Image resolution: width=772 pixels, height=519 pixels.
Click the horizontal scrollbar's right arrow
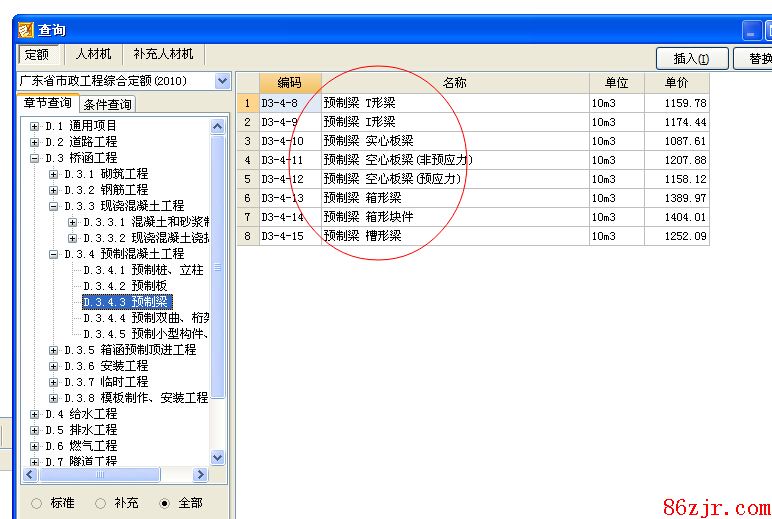click(201, 474)
